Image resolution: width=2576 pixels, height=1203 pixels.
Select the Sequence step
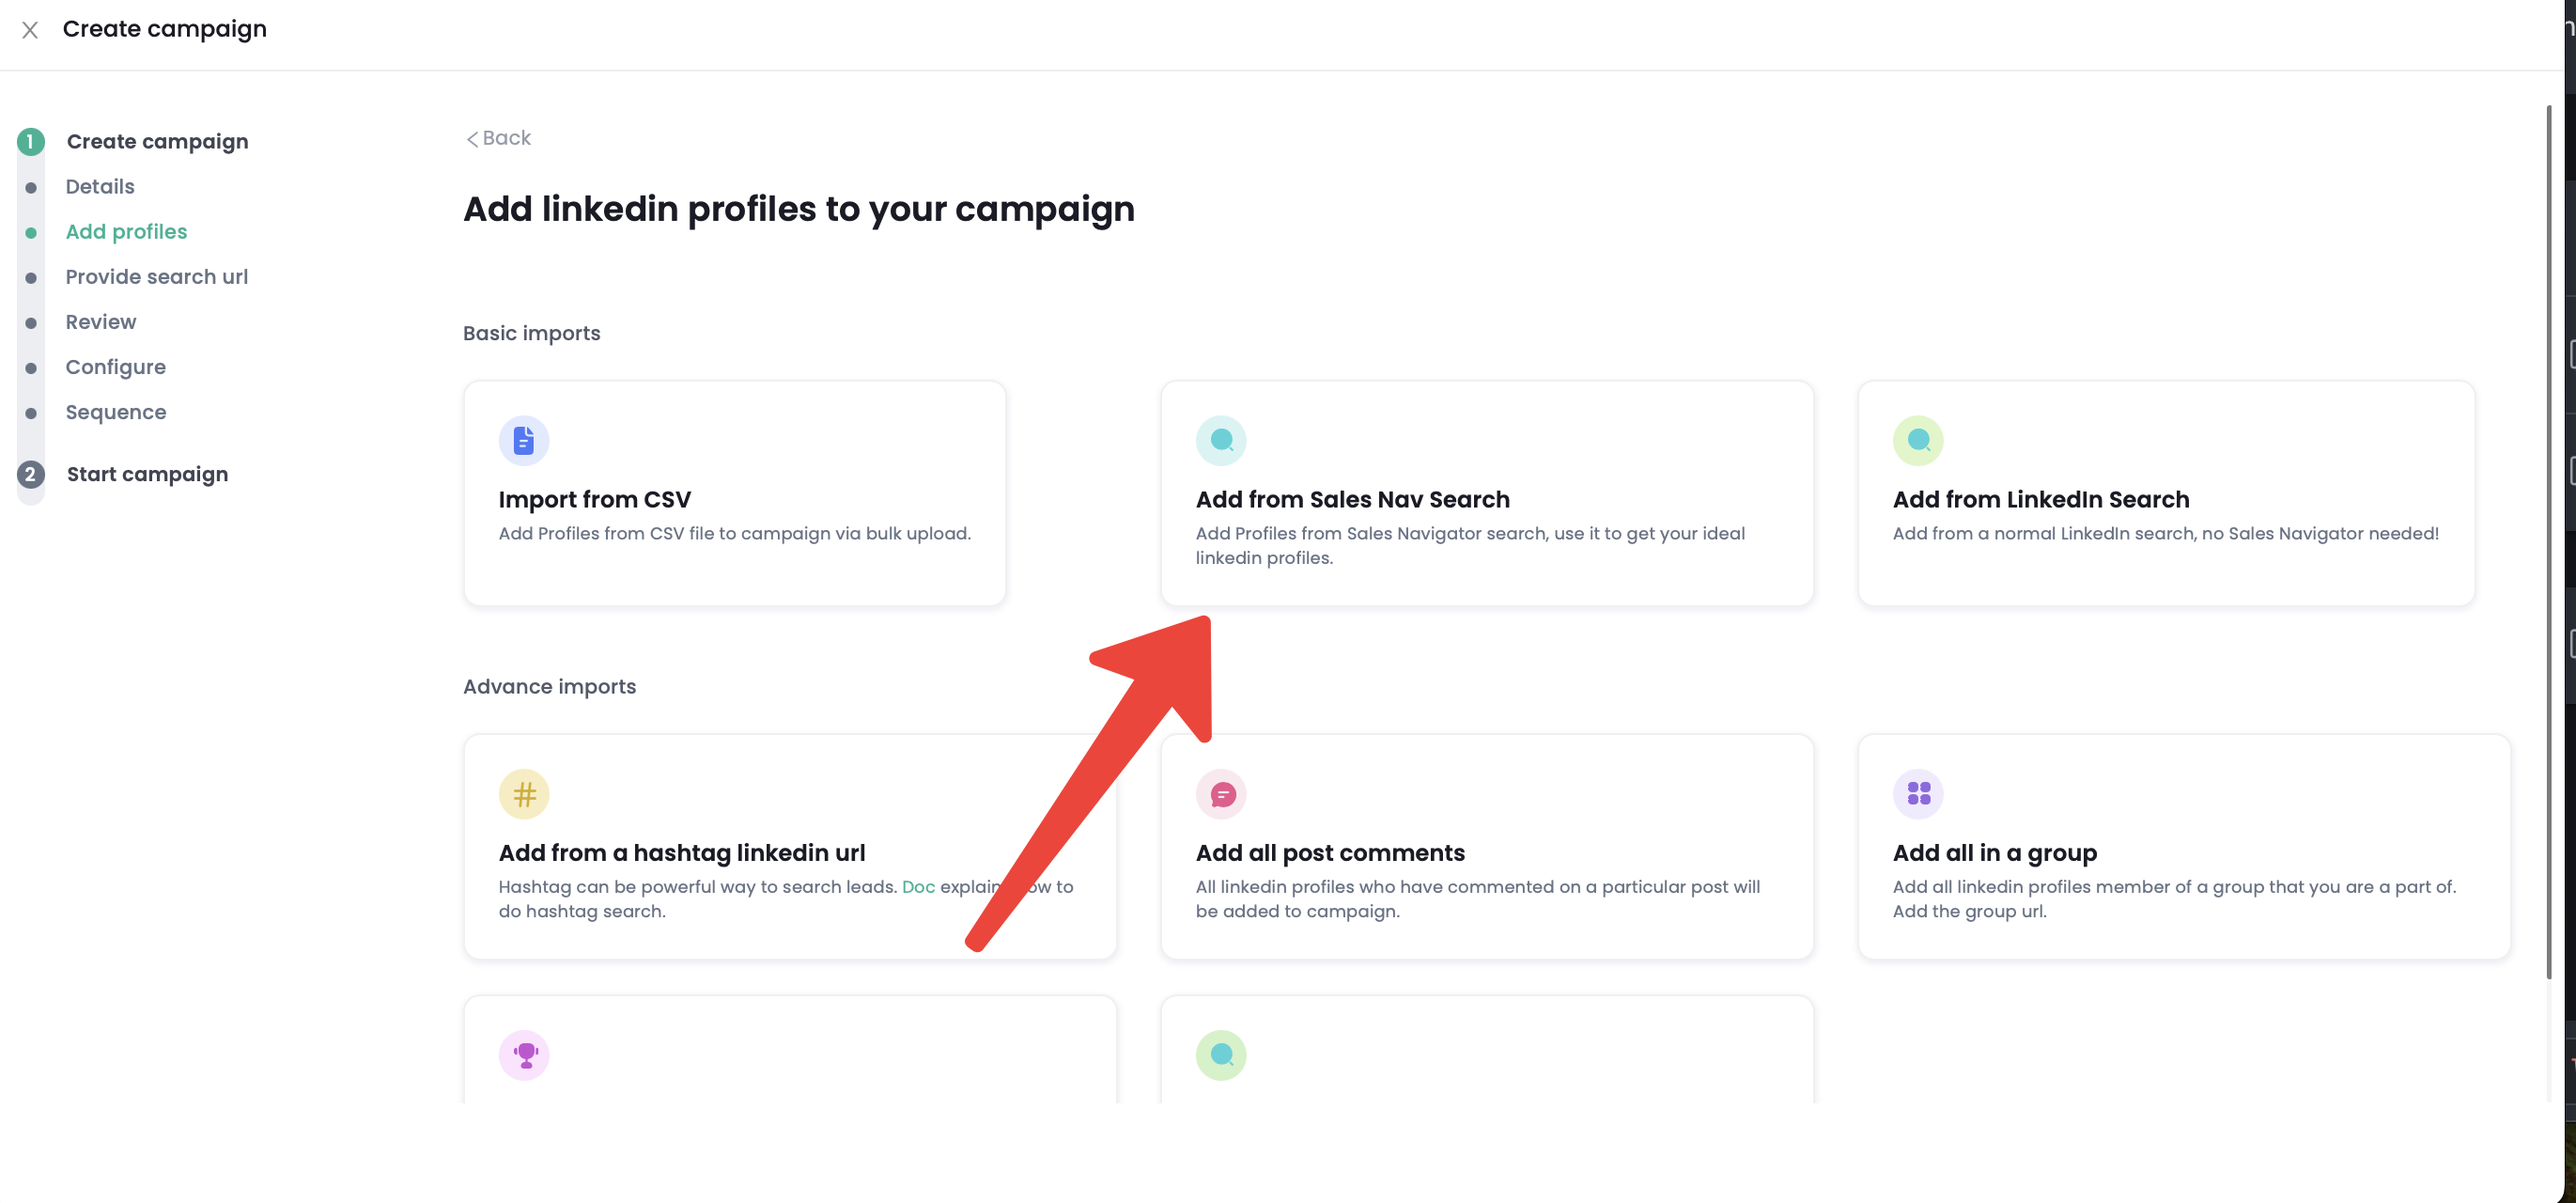click(x=115, y=412)
